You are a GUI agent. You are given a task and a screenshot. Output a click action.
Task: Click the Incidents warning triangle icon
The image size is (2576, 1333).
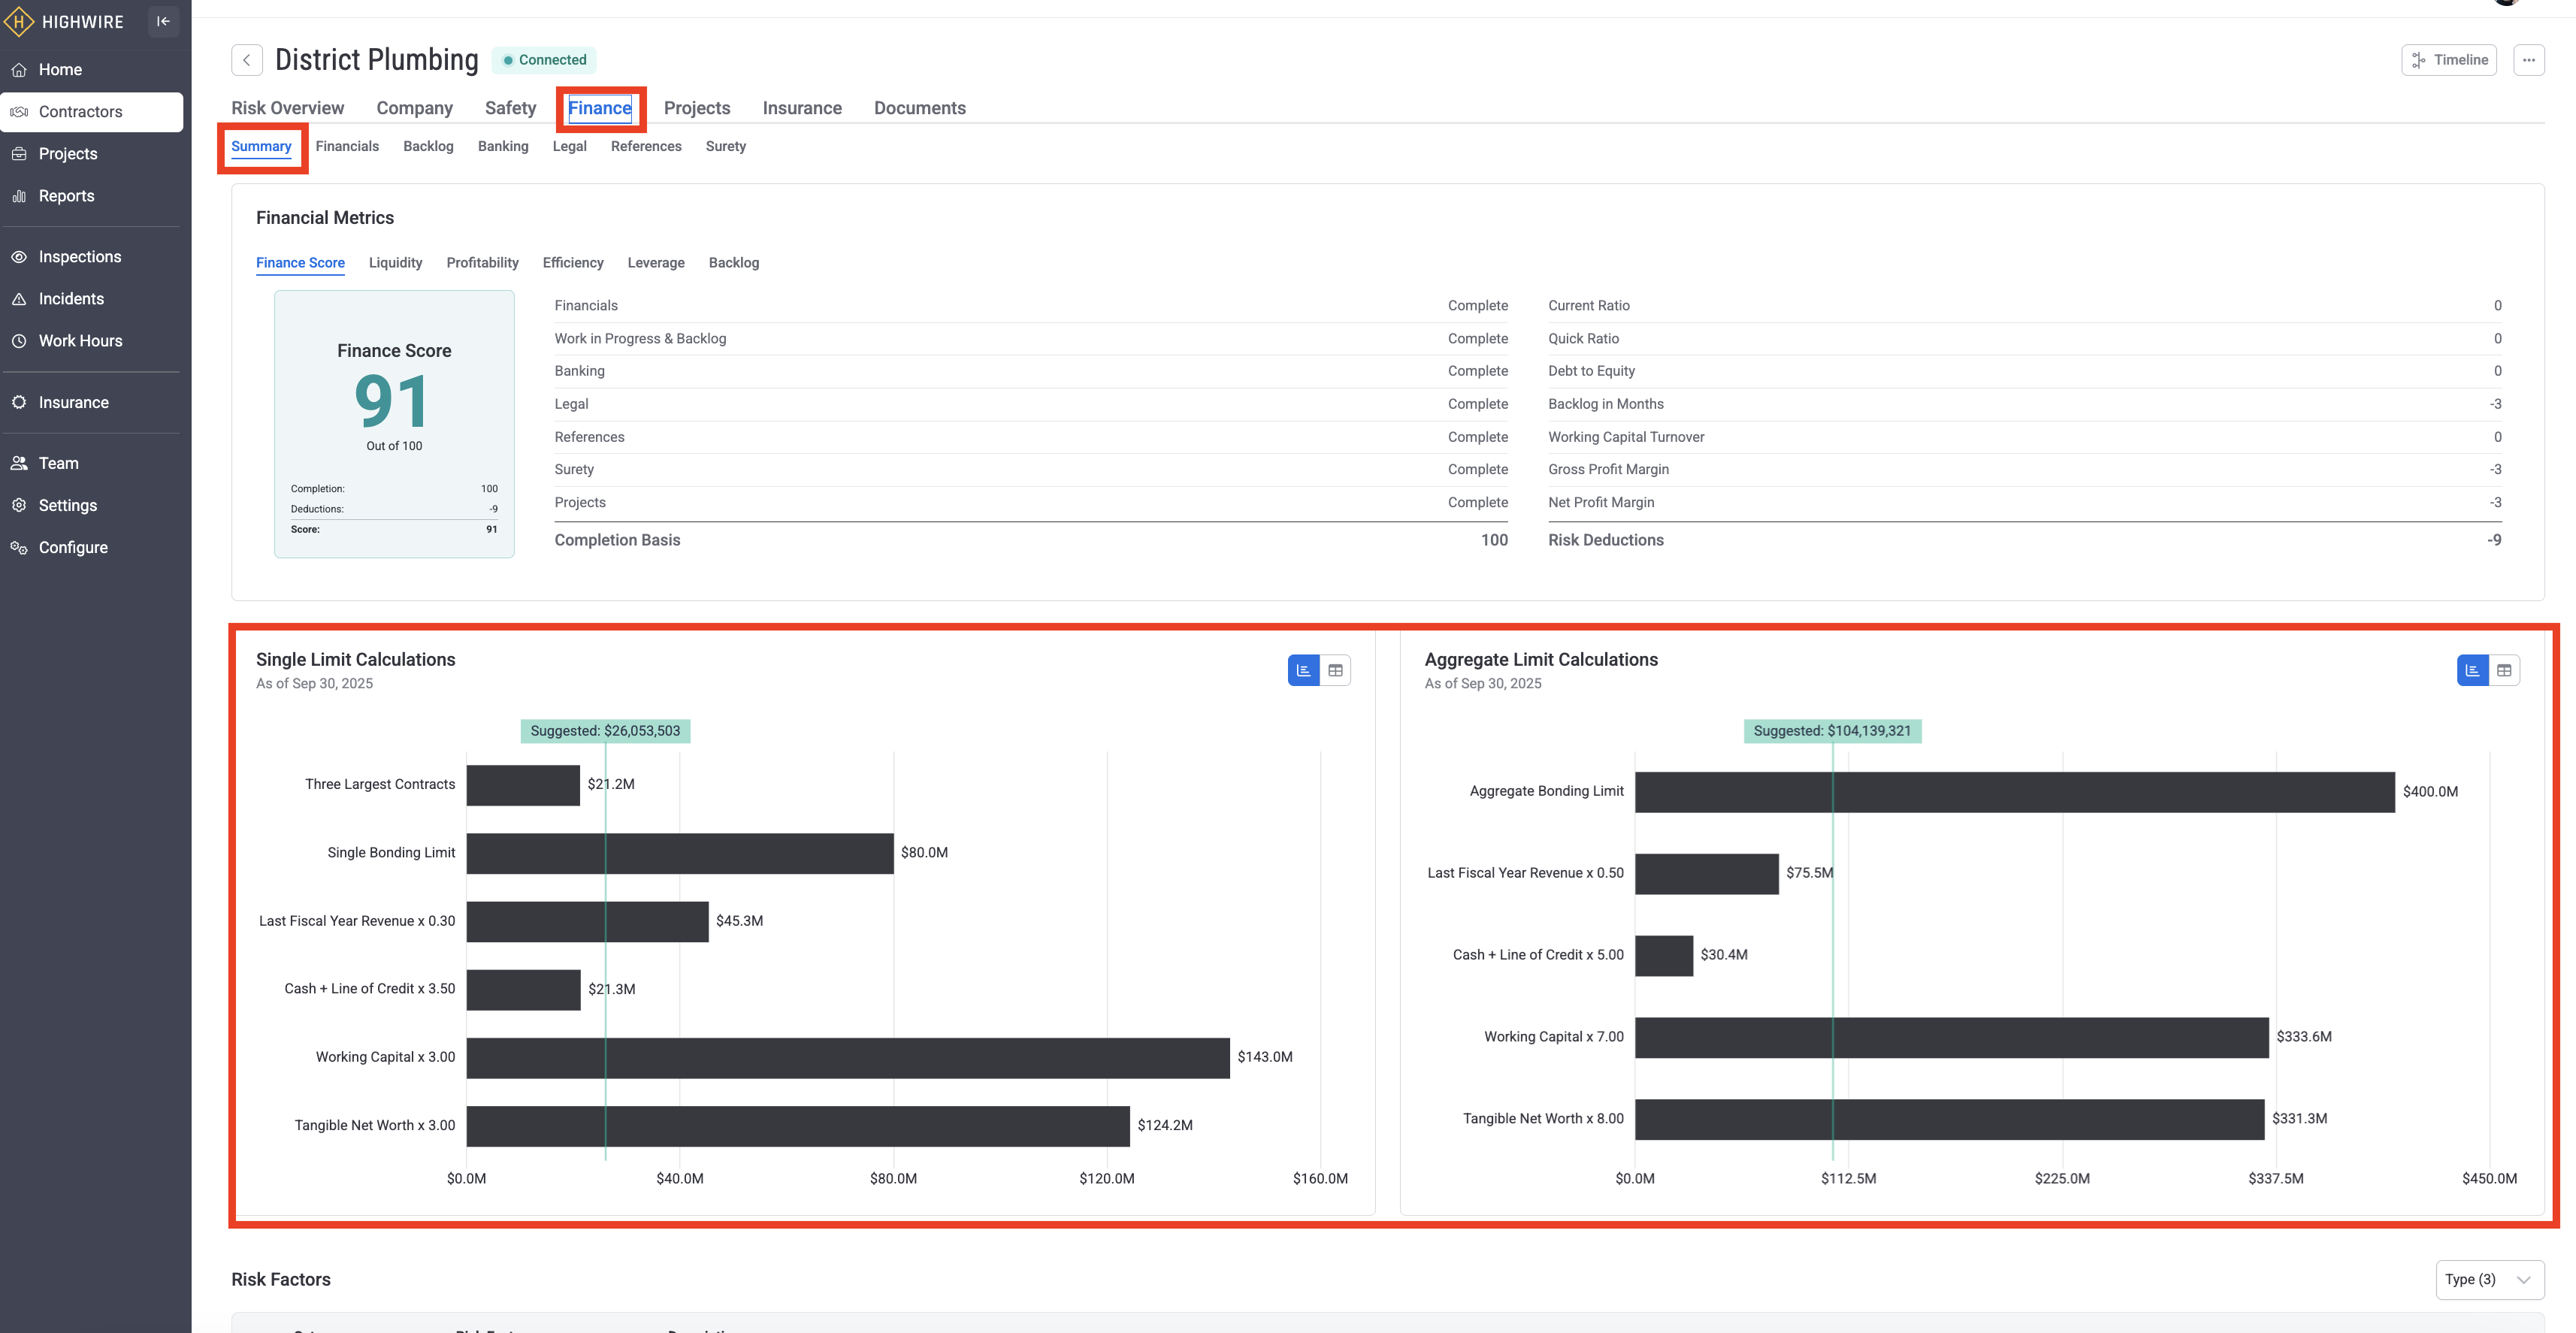(x=19, y=299)
